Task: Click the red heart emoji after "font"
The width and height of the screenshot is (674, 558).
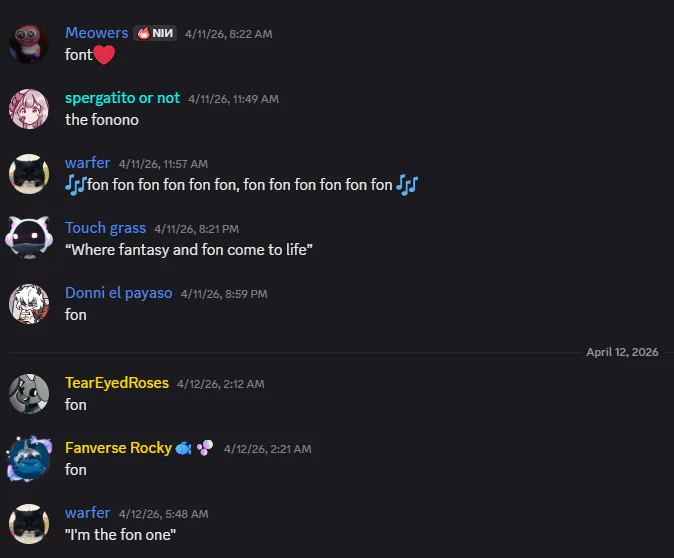Action: [x=105, y=55]
